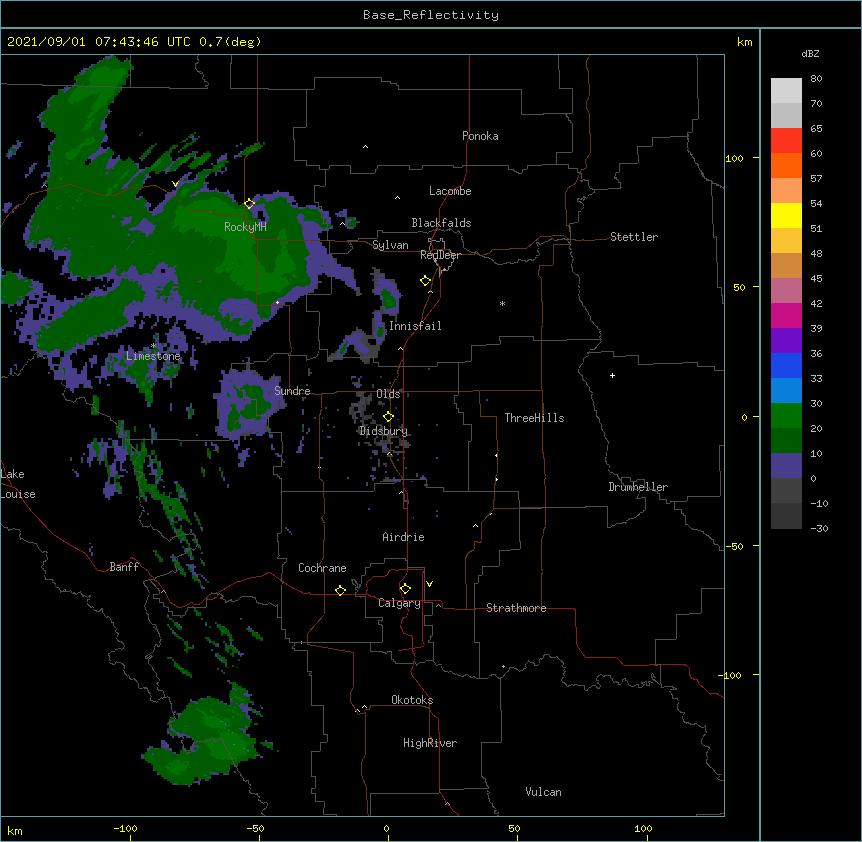Click the HighRiver label

430,743
